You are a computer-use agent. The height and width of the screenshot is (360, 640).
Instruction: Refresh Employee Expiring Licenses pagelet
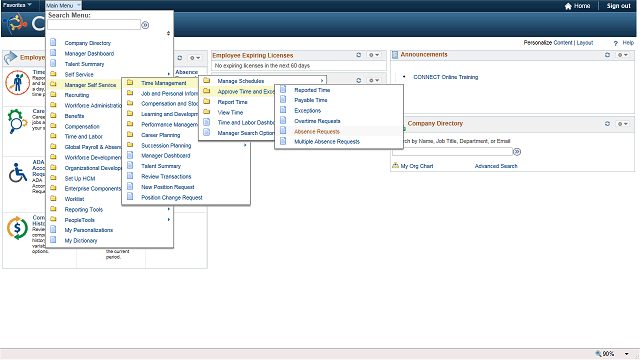359,55
